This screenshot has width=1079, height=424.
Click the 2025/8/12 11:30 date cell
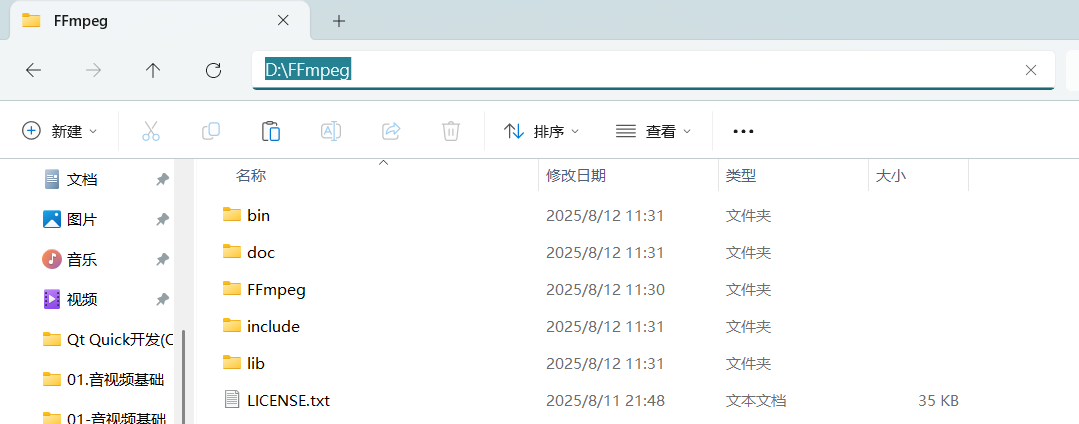pyautogui.click(x=605, y=290)
